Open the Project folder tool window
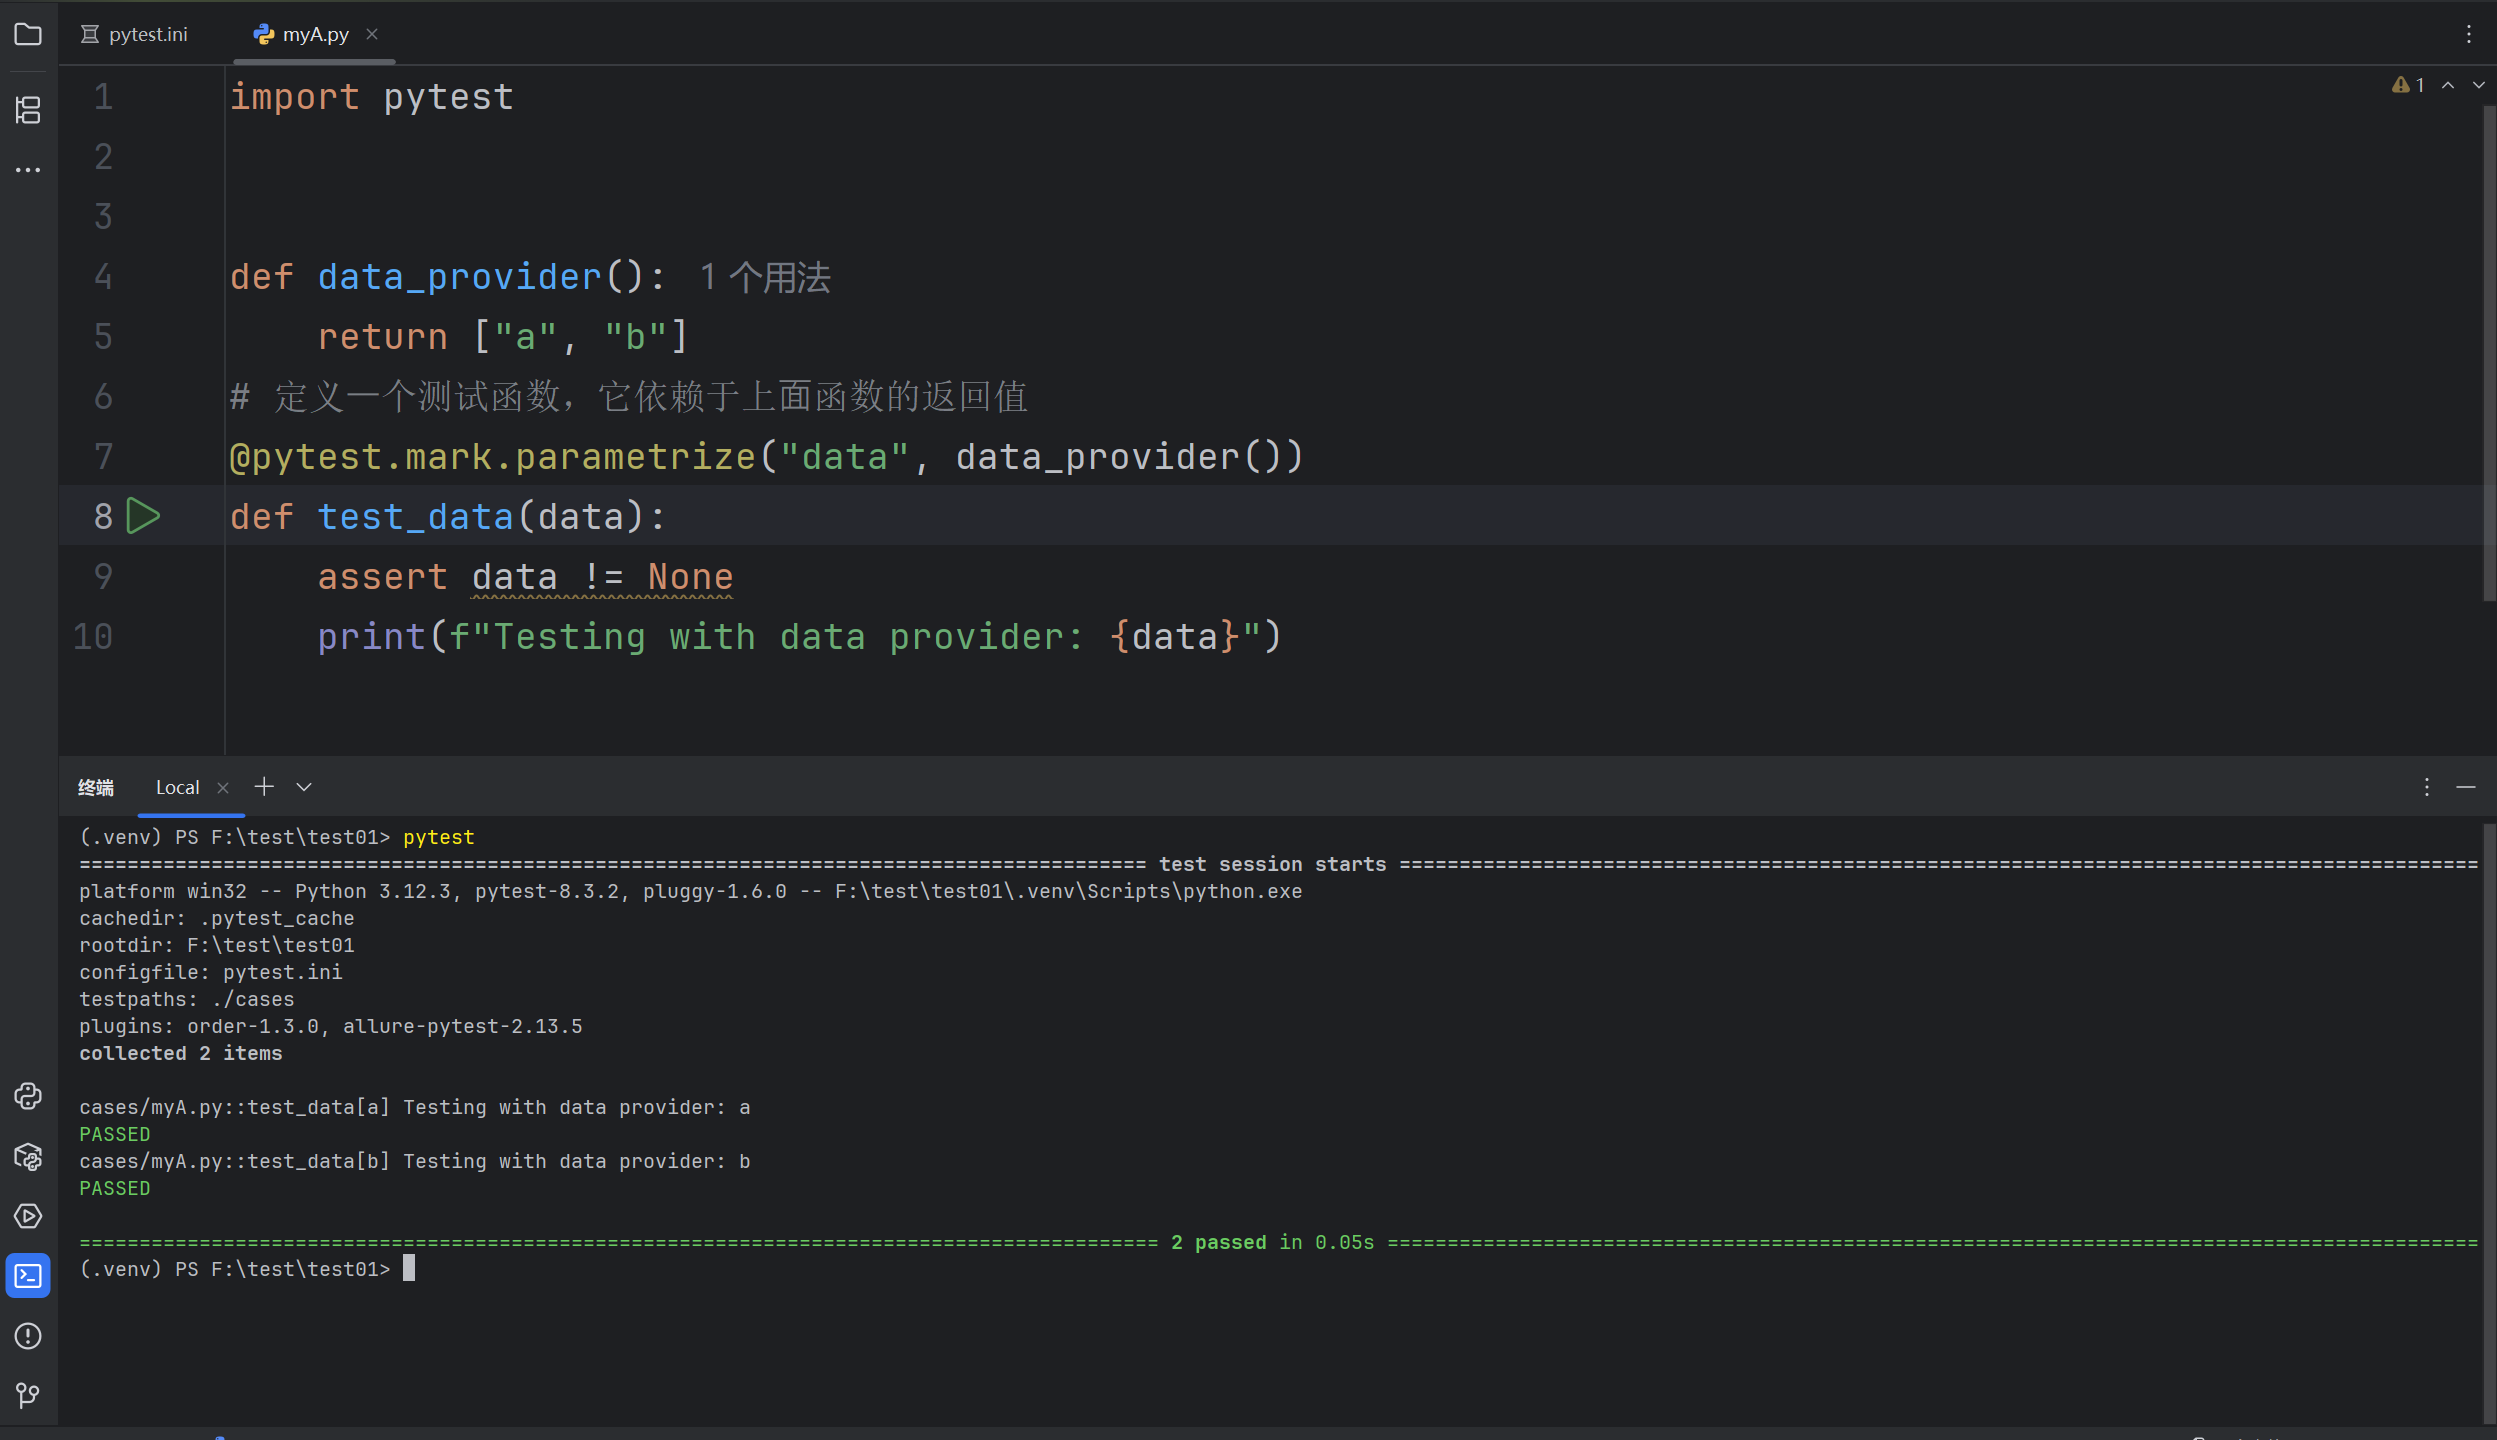Screen dimensions: 2497x1440 tap(28, 35)
